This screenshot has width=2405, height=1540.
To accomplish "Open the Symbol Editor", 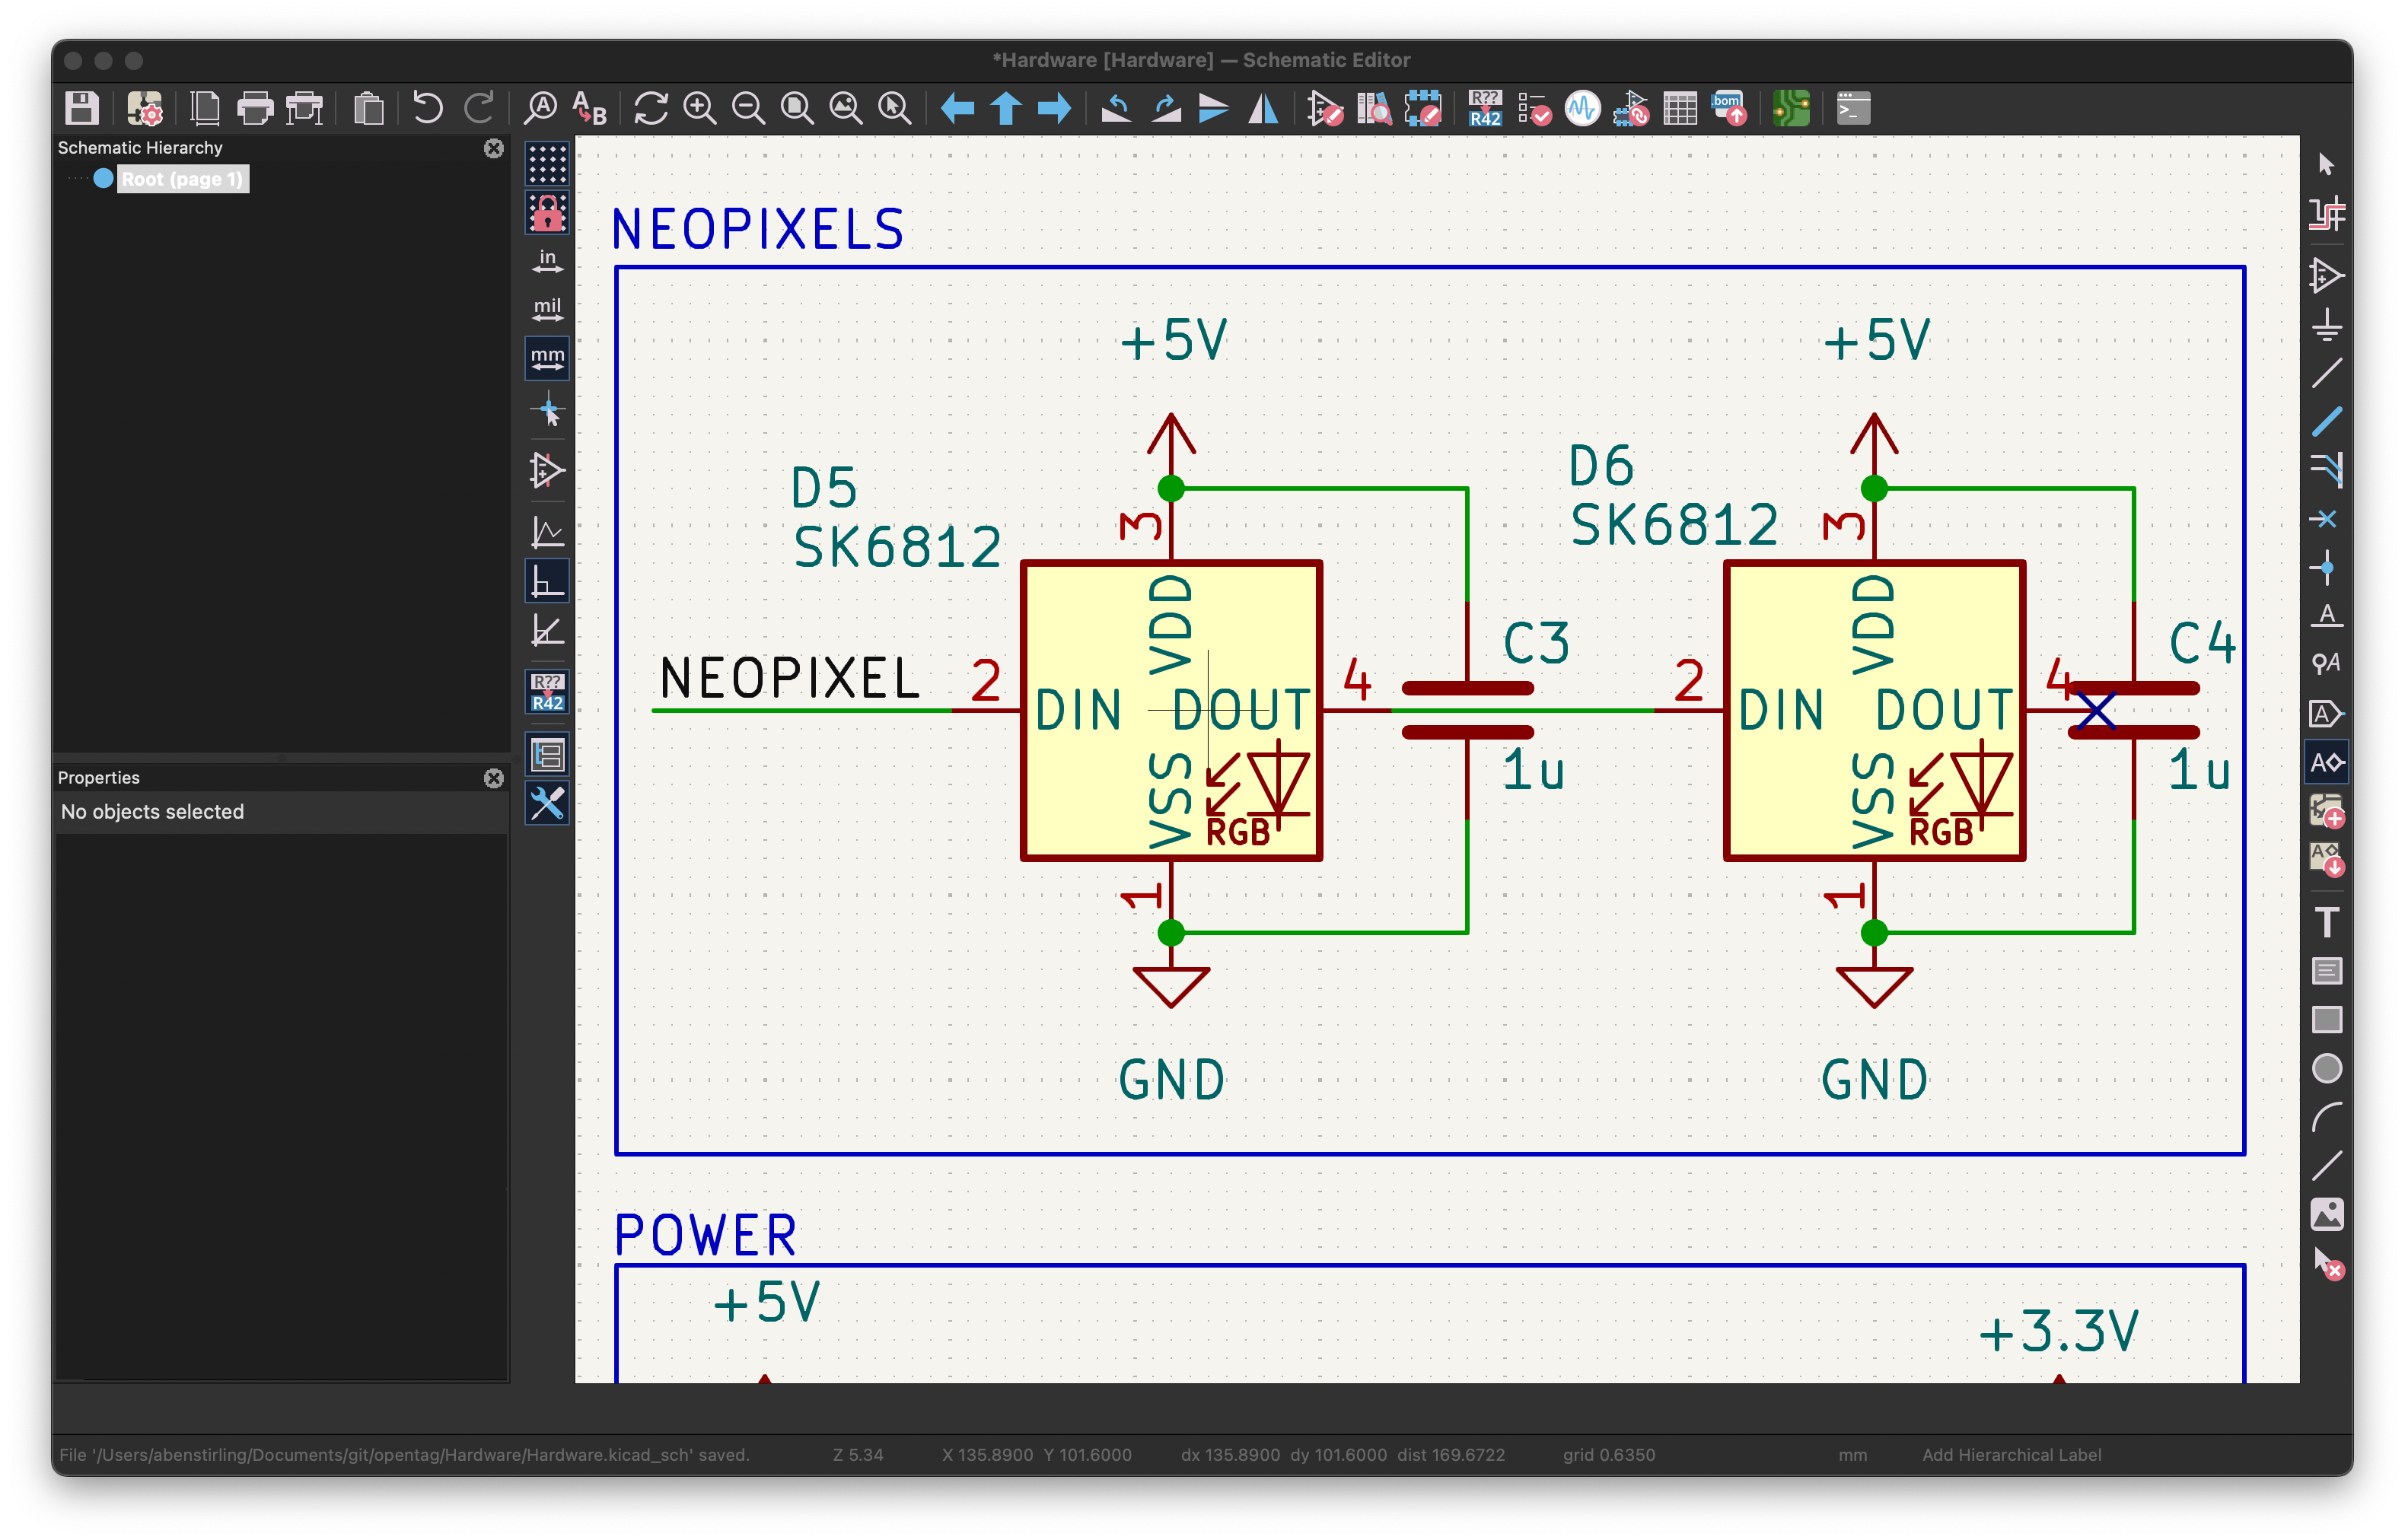I will pos(1325,108).
